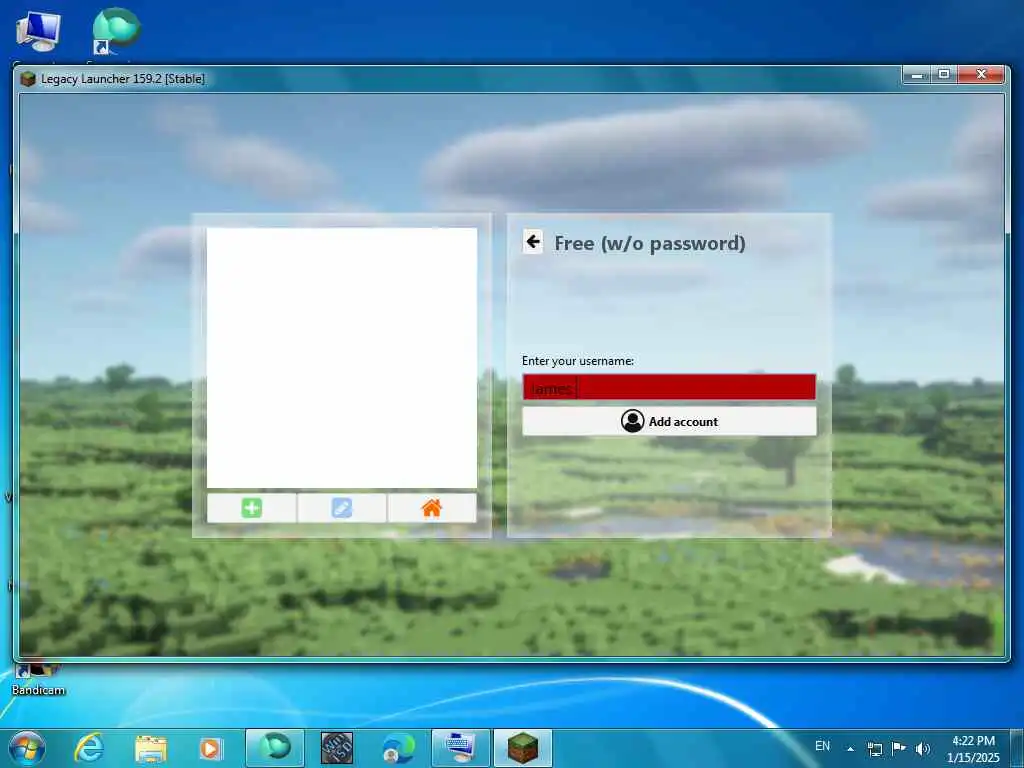Focus the red username input field
This screenshot has height=768, width=1024.
(x=669, y=387)
